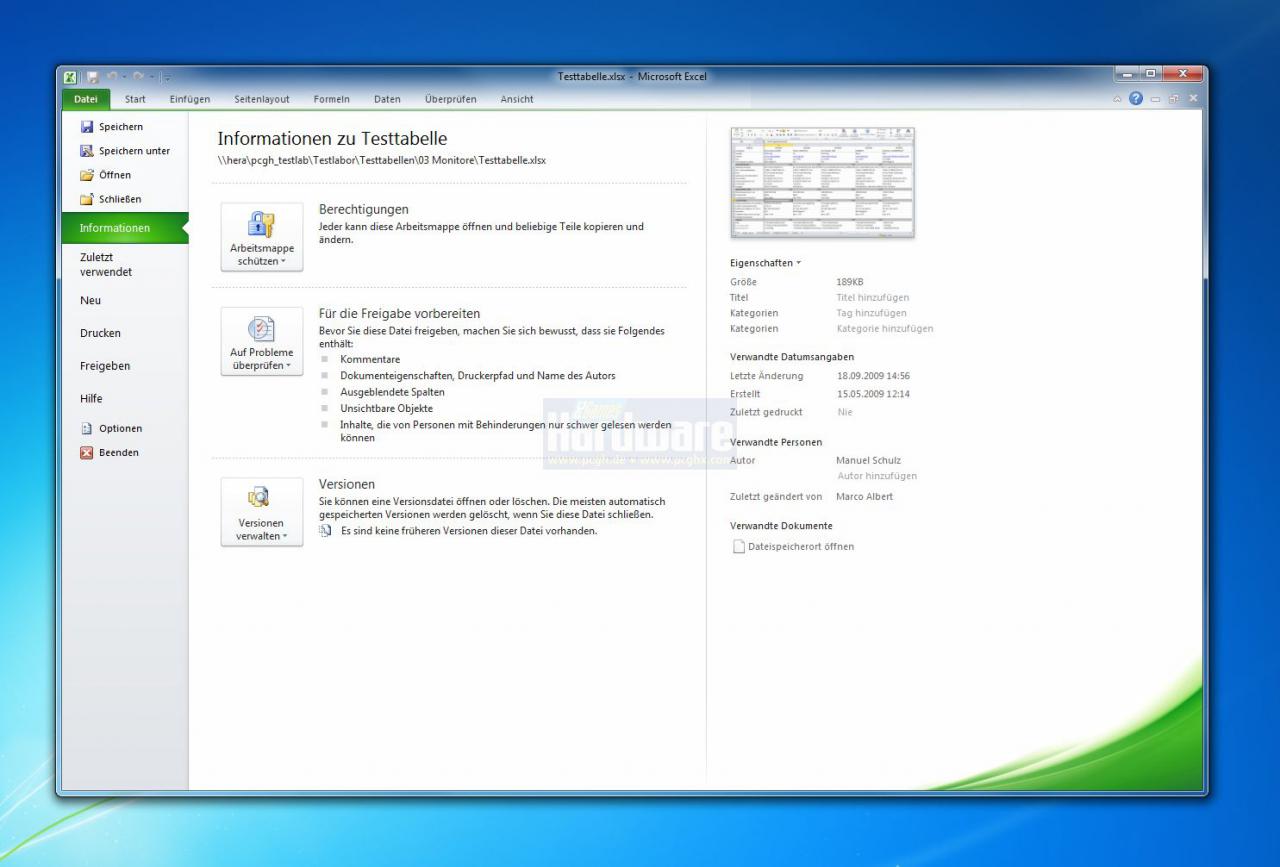The height and width of the screenshot is (867, 1280).
Task: Click the Kommentare list entry
Action: 370,359
